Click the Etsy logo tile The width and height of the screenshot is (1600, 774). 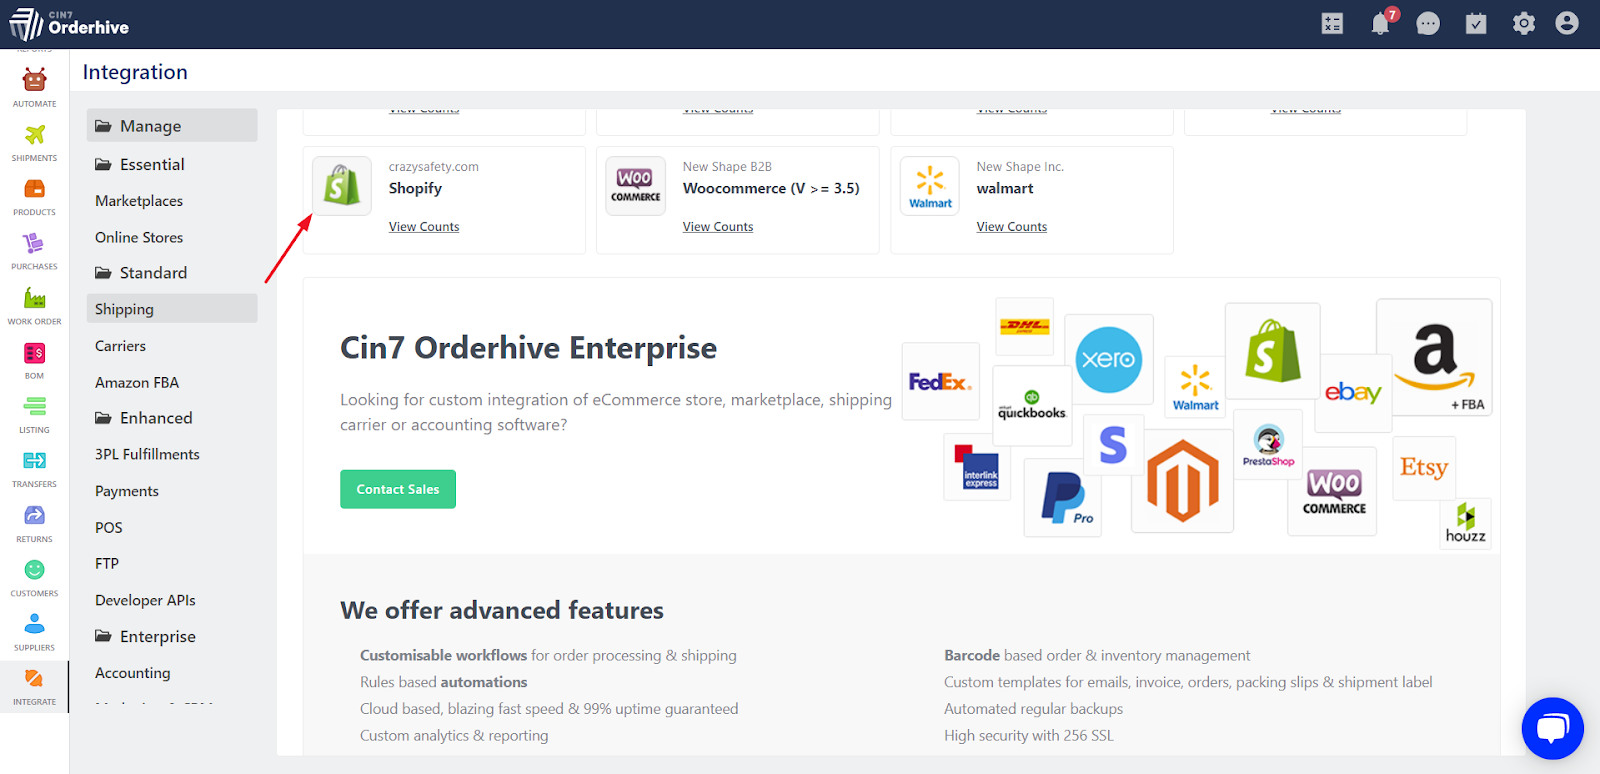click(1423, 468)
